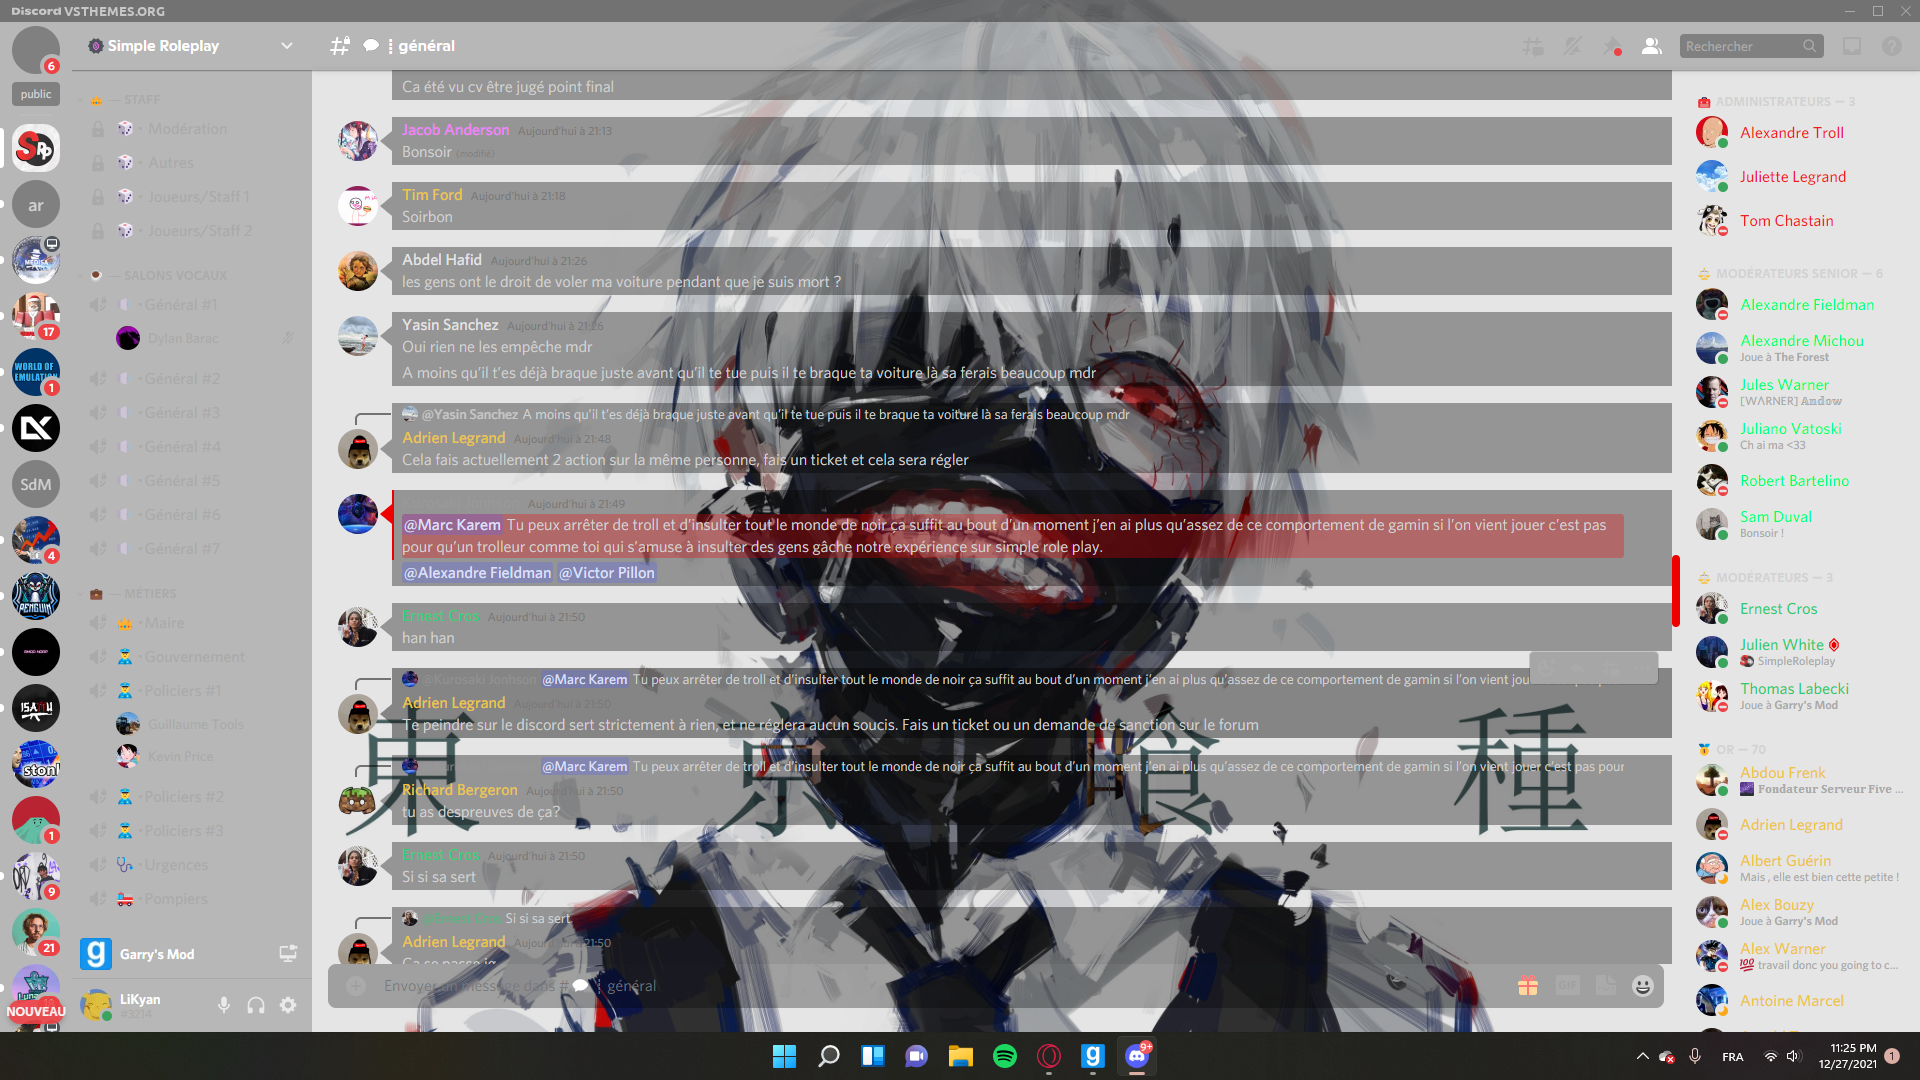
Task: Open the Isaac server icon
Action: pyautogui.click(x=36, y=708)
